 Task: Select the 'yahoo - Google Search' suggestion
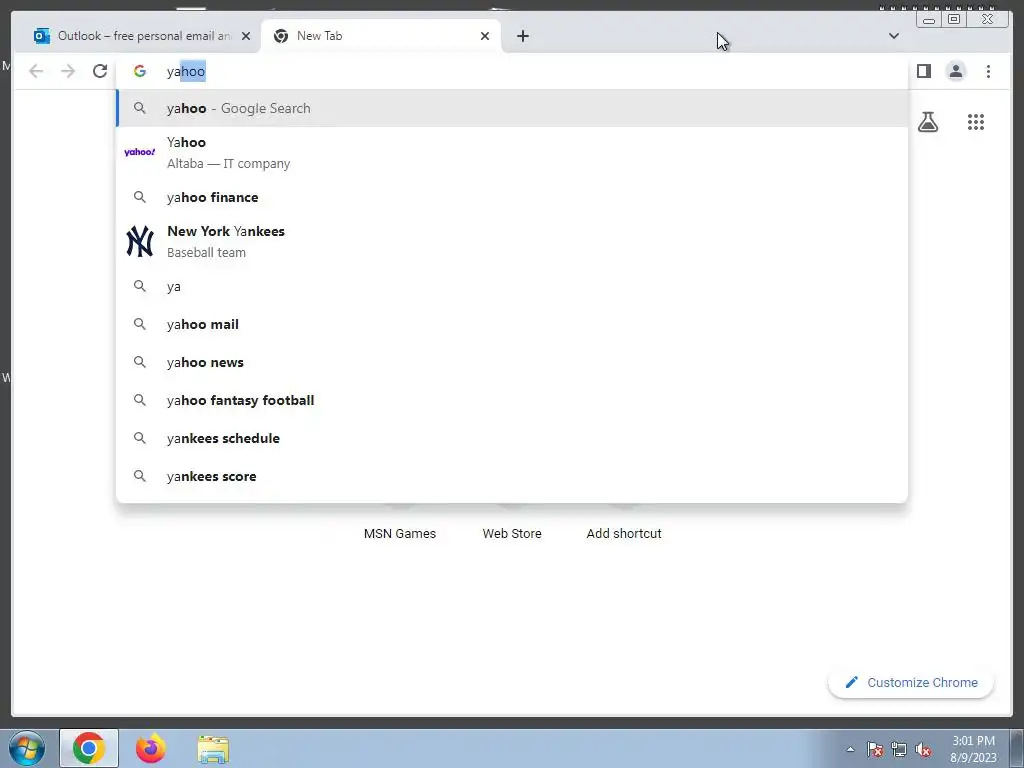(512, 108)
